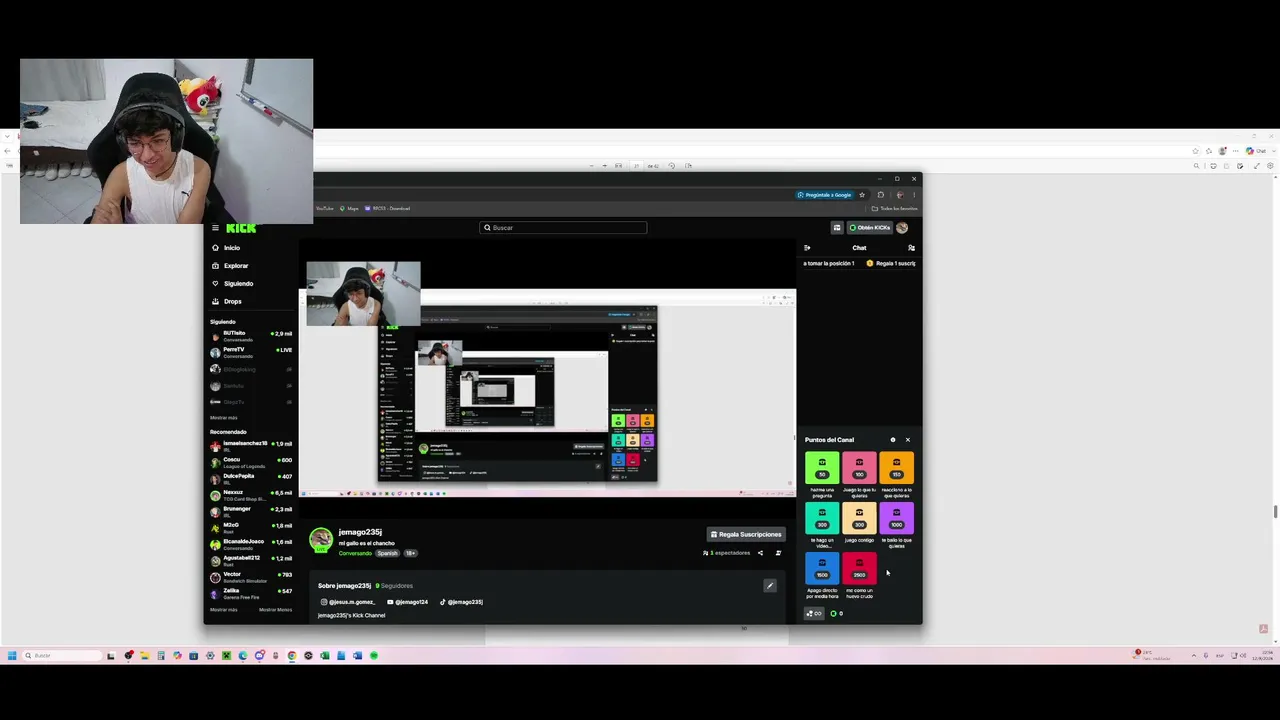Screen dimensions: 1280x720
Task: Open the chat users icon
Action: [x=911, y=248]
